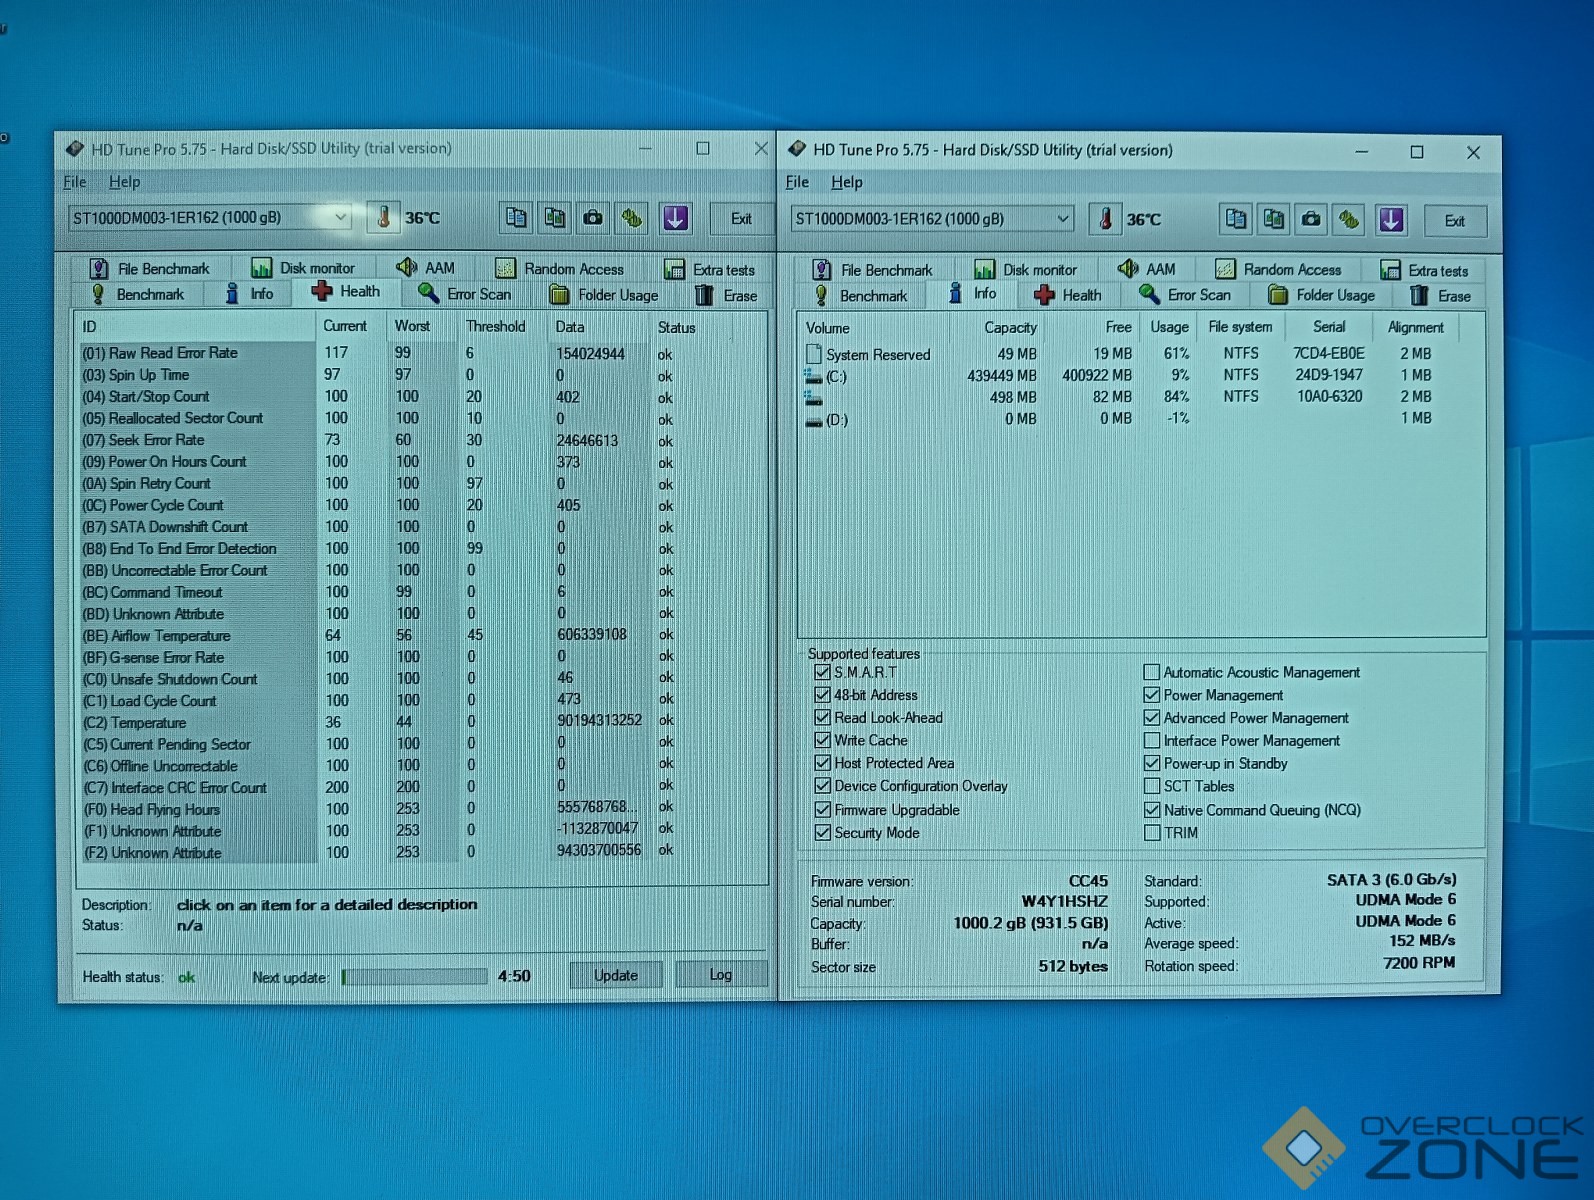Image resolution: width=1594 pixels, height=1200 pixels.
Task: Click the Next update progress bar
Action: click(x=414, y=977)
